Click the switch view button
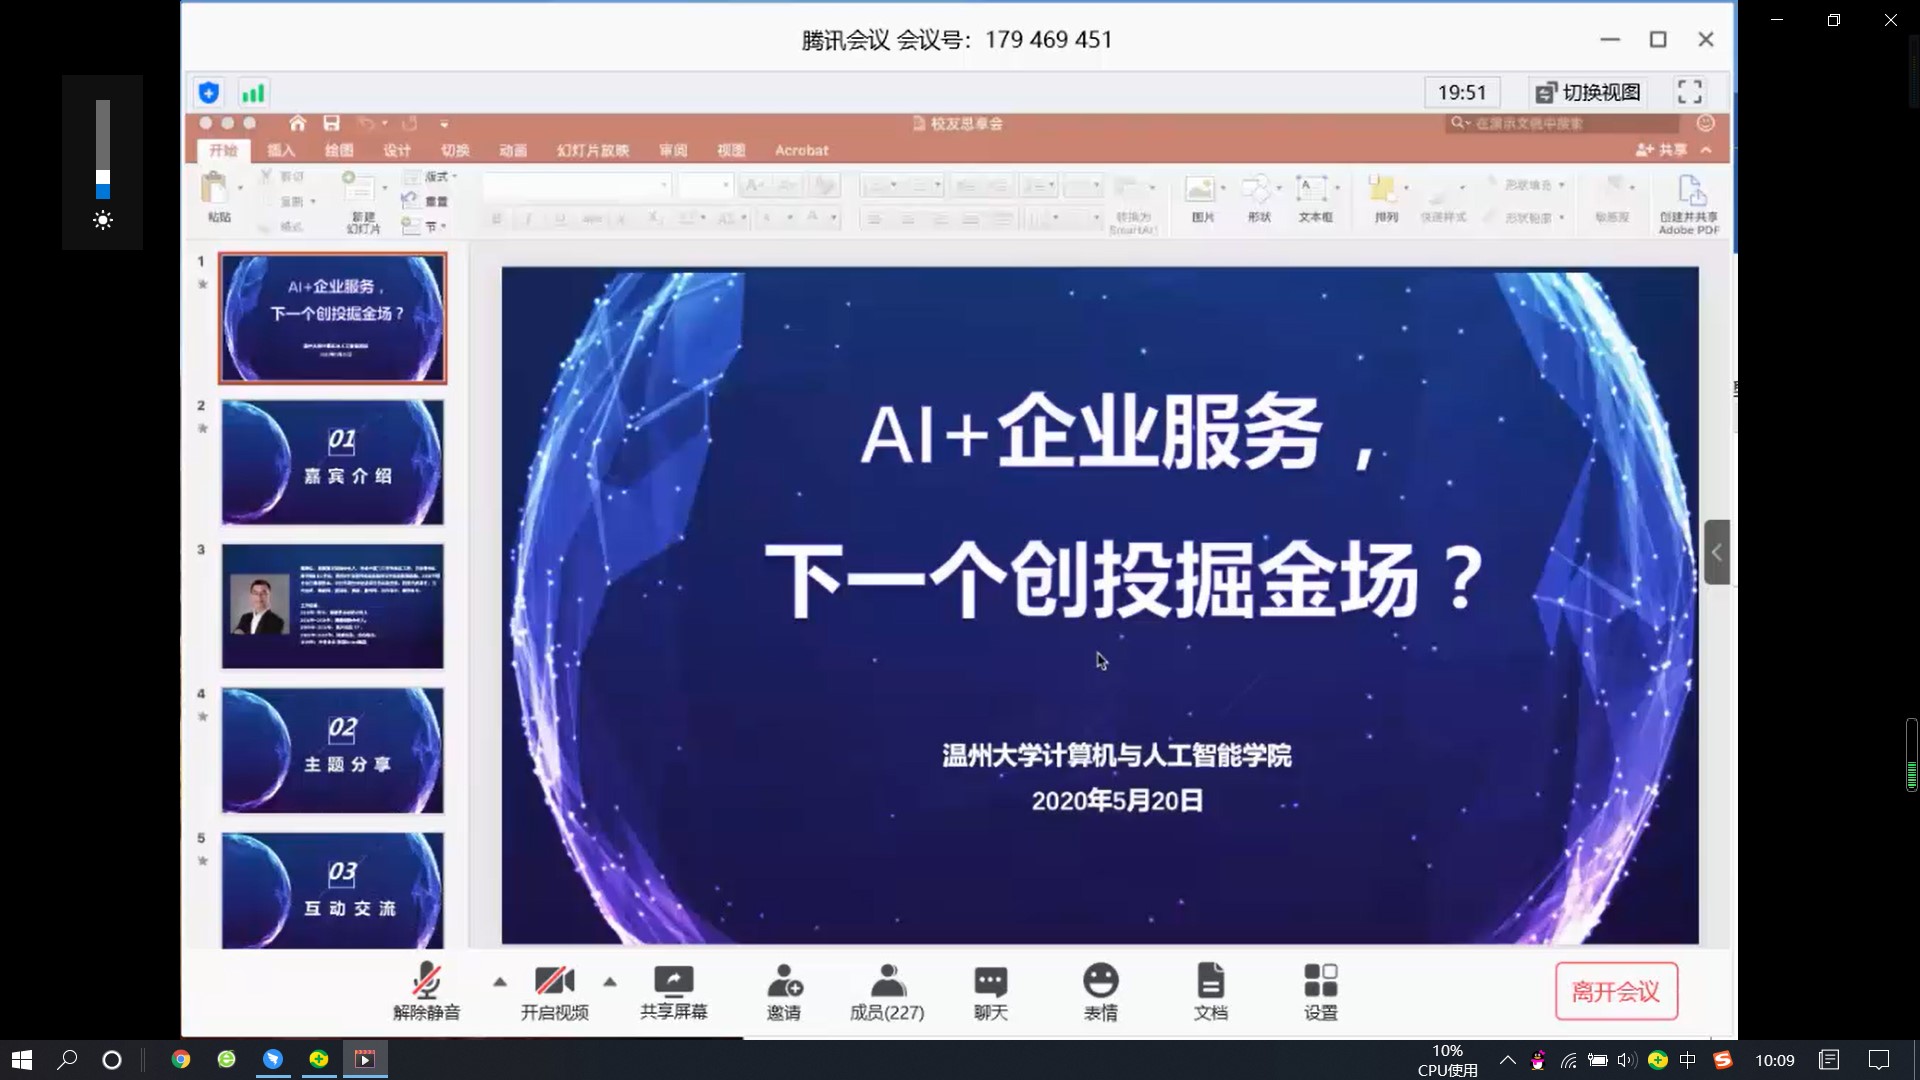The width and height of the screenshot is (1920, 1080). (x=1588, y=93)
